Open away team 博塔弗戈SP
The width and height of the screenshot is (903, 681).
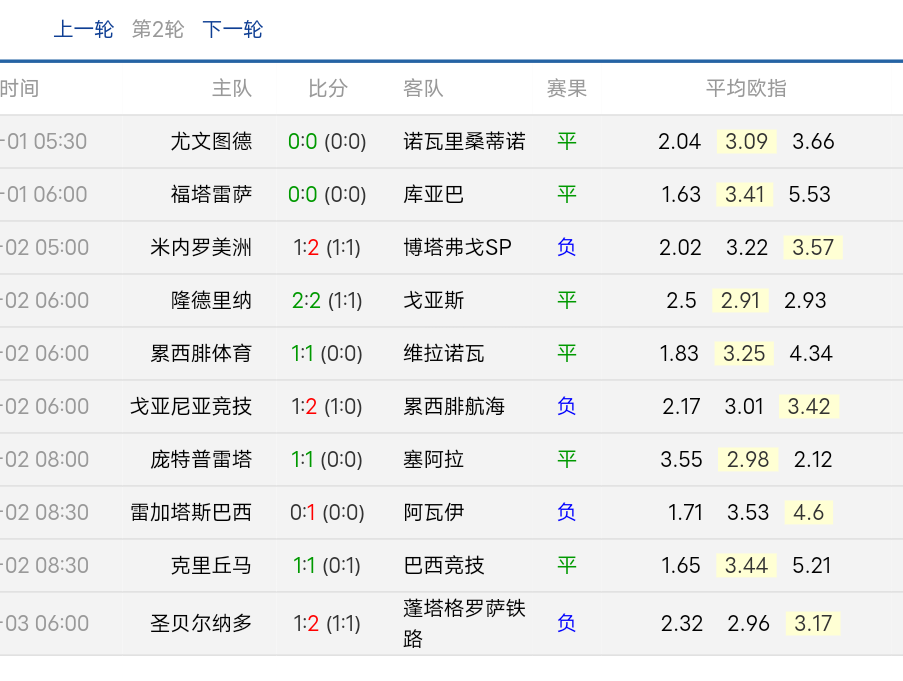pos(457,247)
